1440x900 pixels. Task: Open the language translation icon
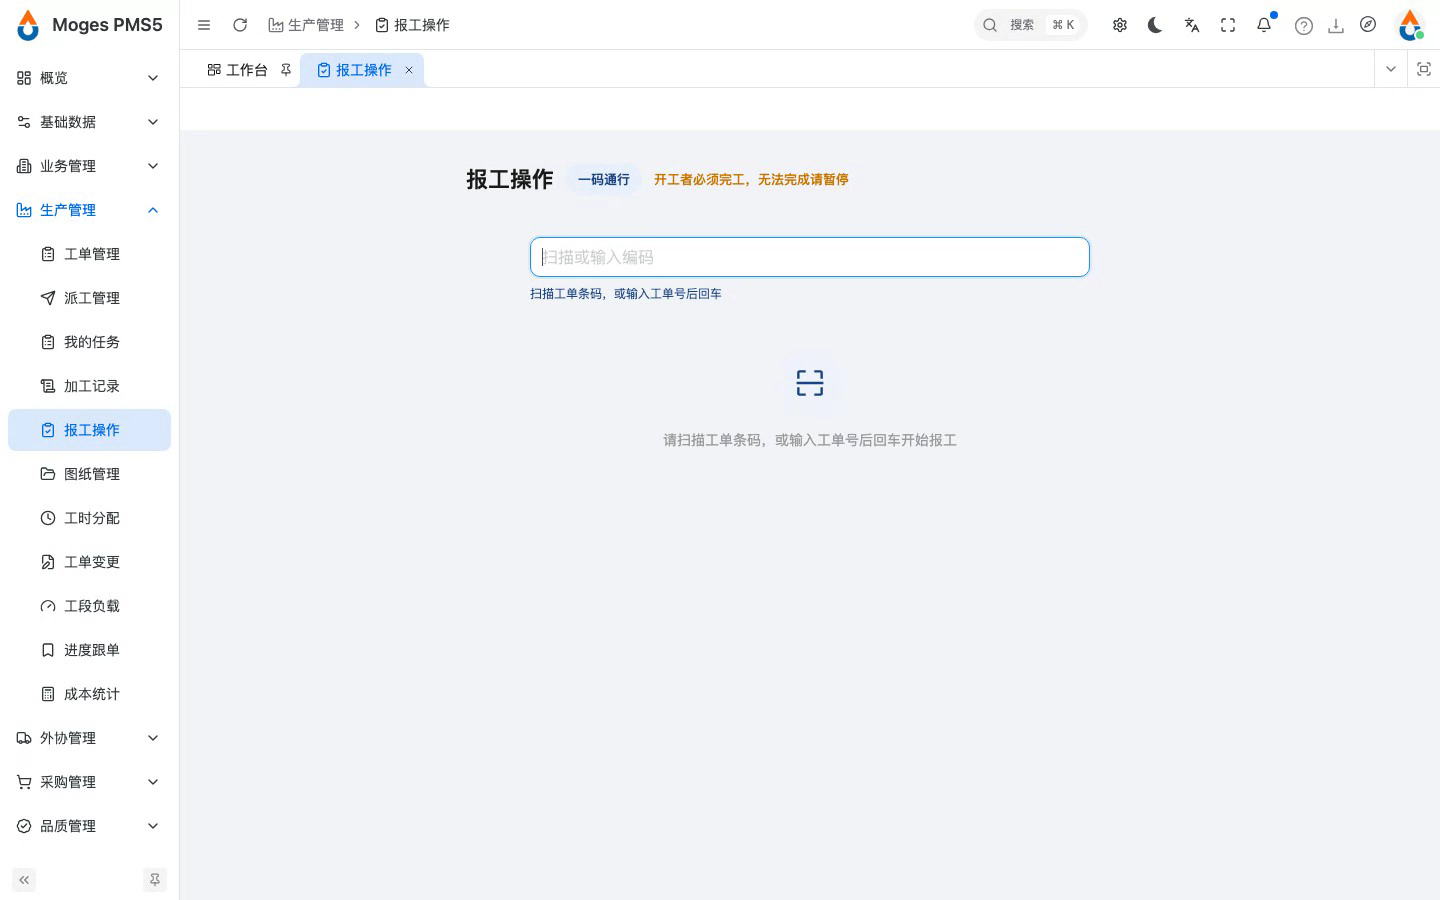1192,25
